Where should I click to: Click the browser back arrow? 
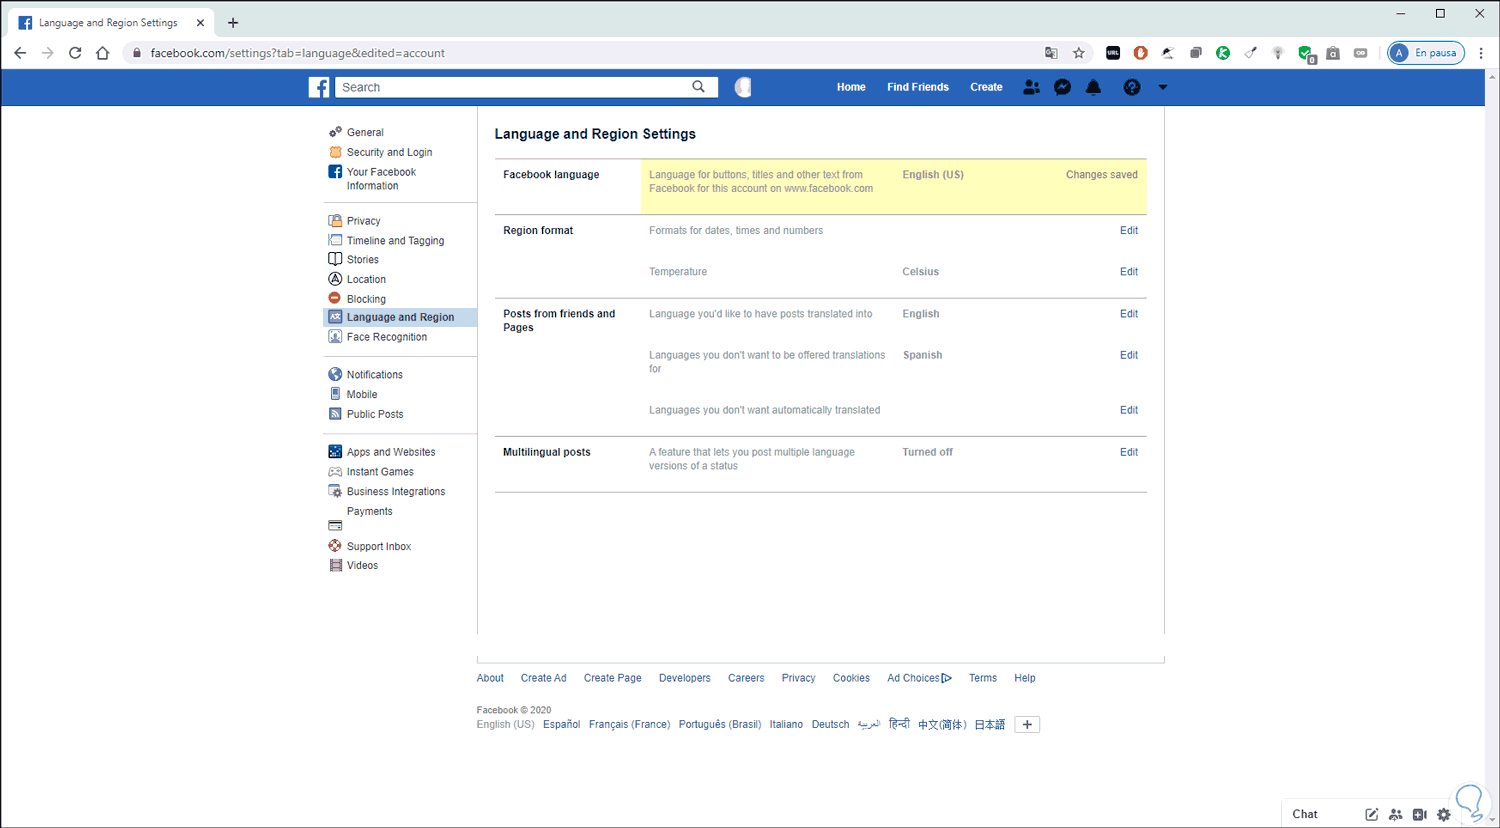click(x=20, y=53)
